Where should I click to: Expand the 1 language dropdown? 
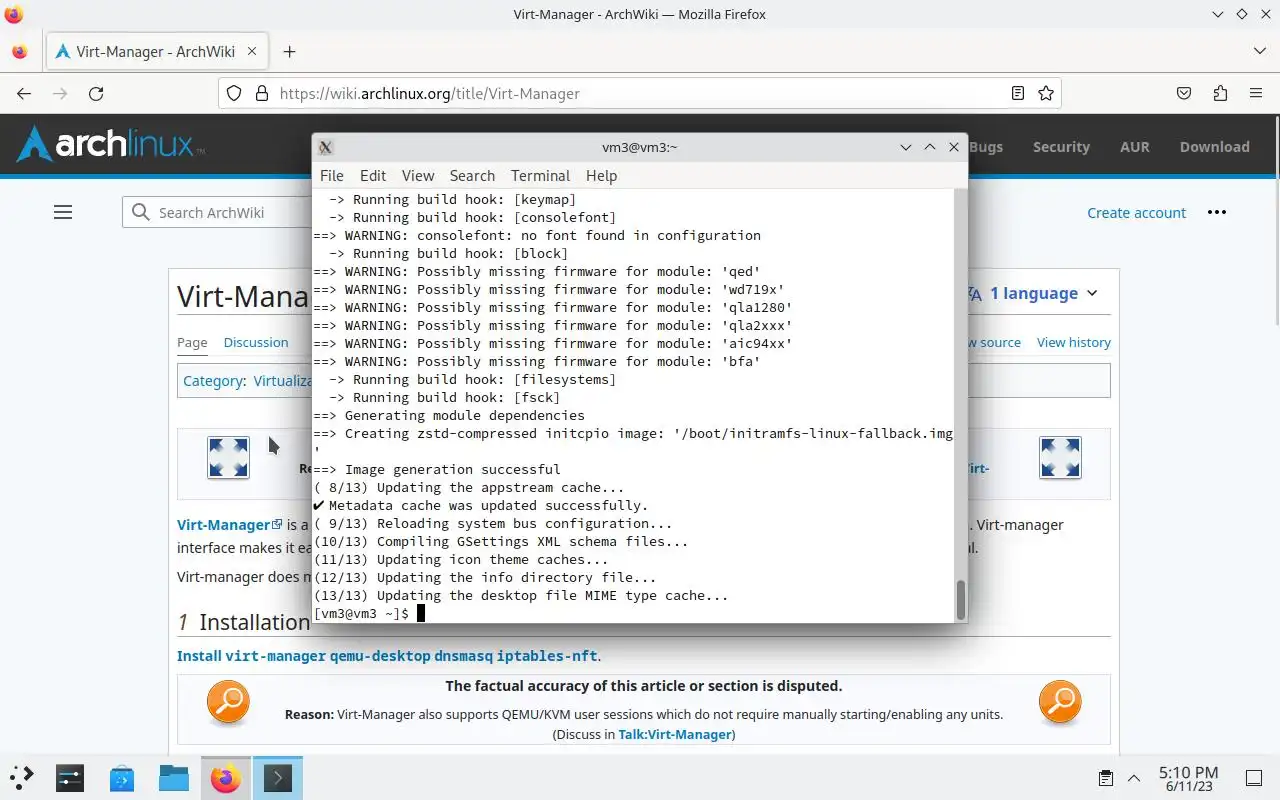click(1033, 293)
